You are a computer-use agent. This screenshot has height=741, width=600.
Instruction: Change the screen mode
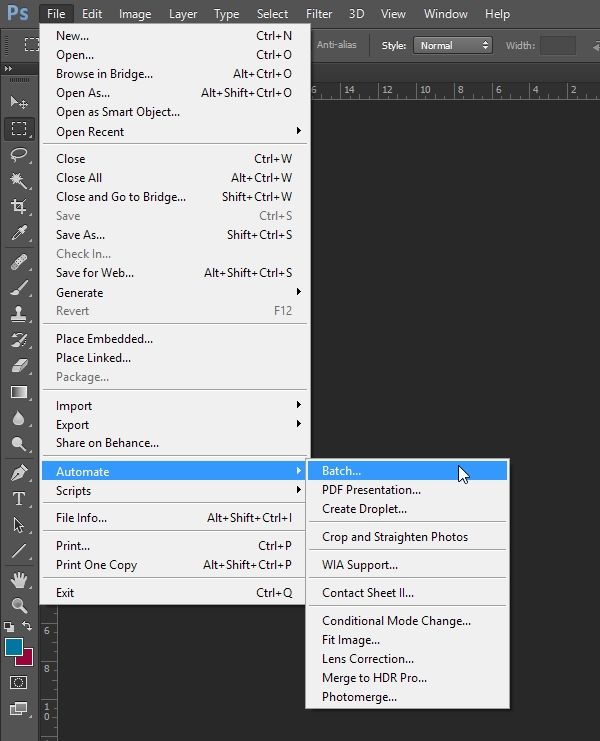[x=19, y=708]
